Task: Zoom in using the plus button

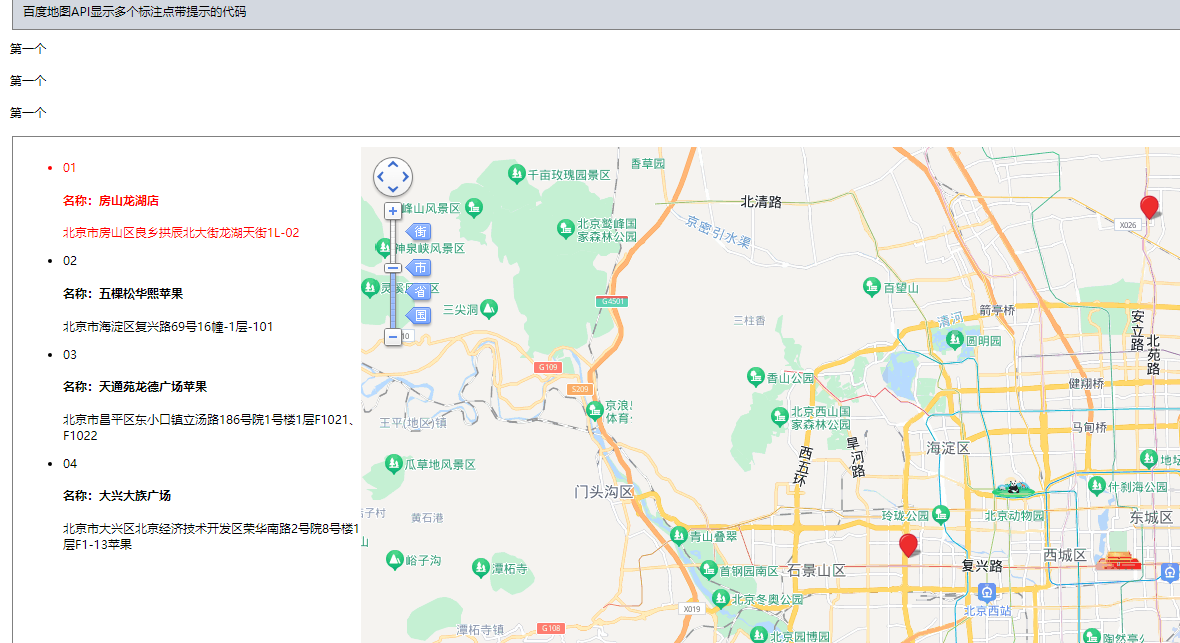Action: click(x=393, y=211)
